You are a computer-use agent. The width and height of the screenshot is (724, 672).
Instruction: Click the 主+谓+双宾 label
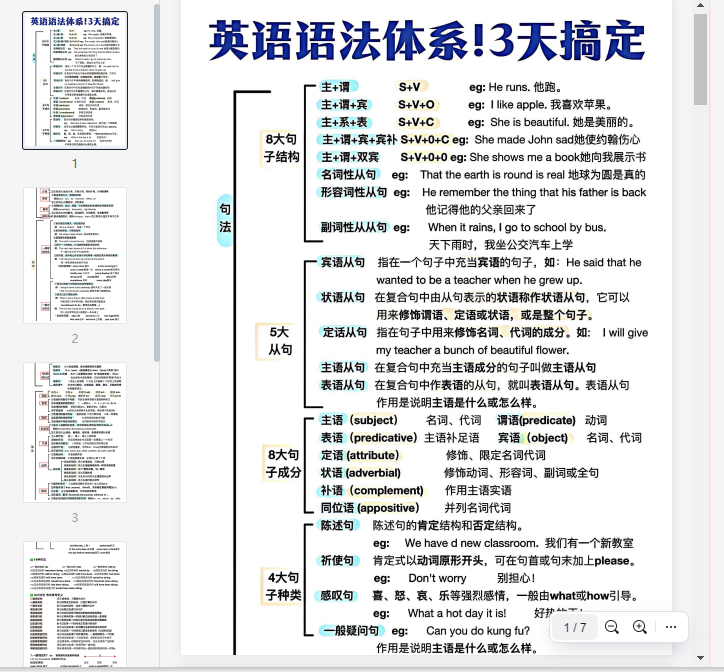click(x=350, y=157)
